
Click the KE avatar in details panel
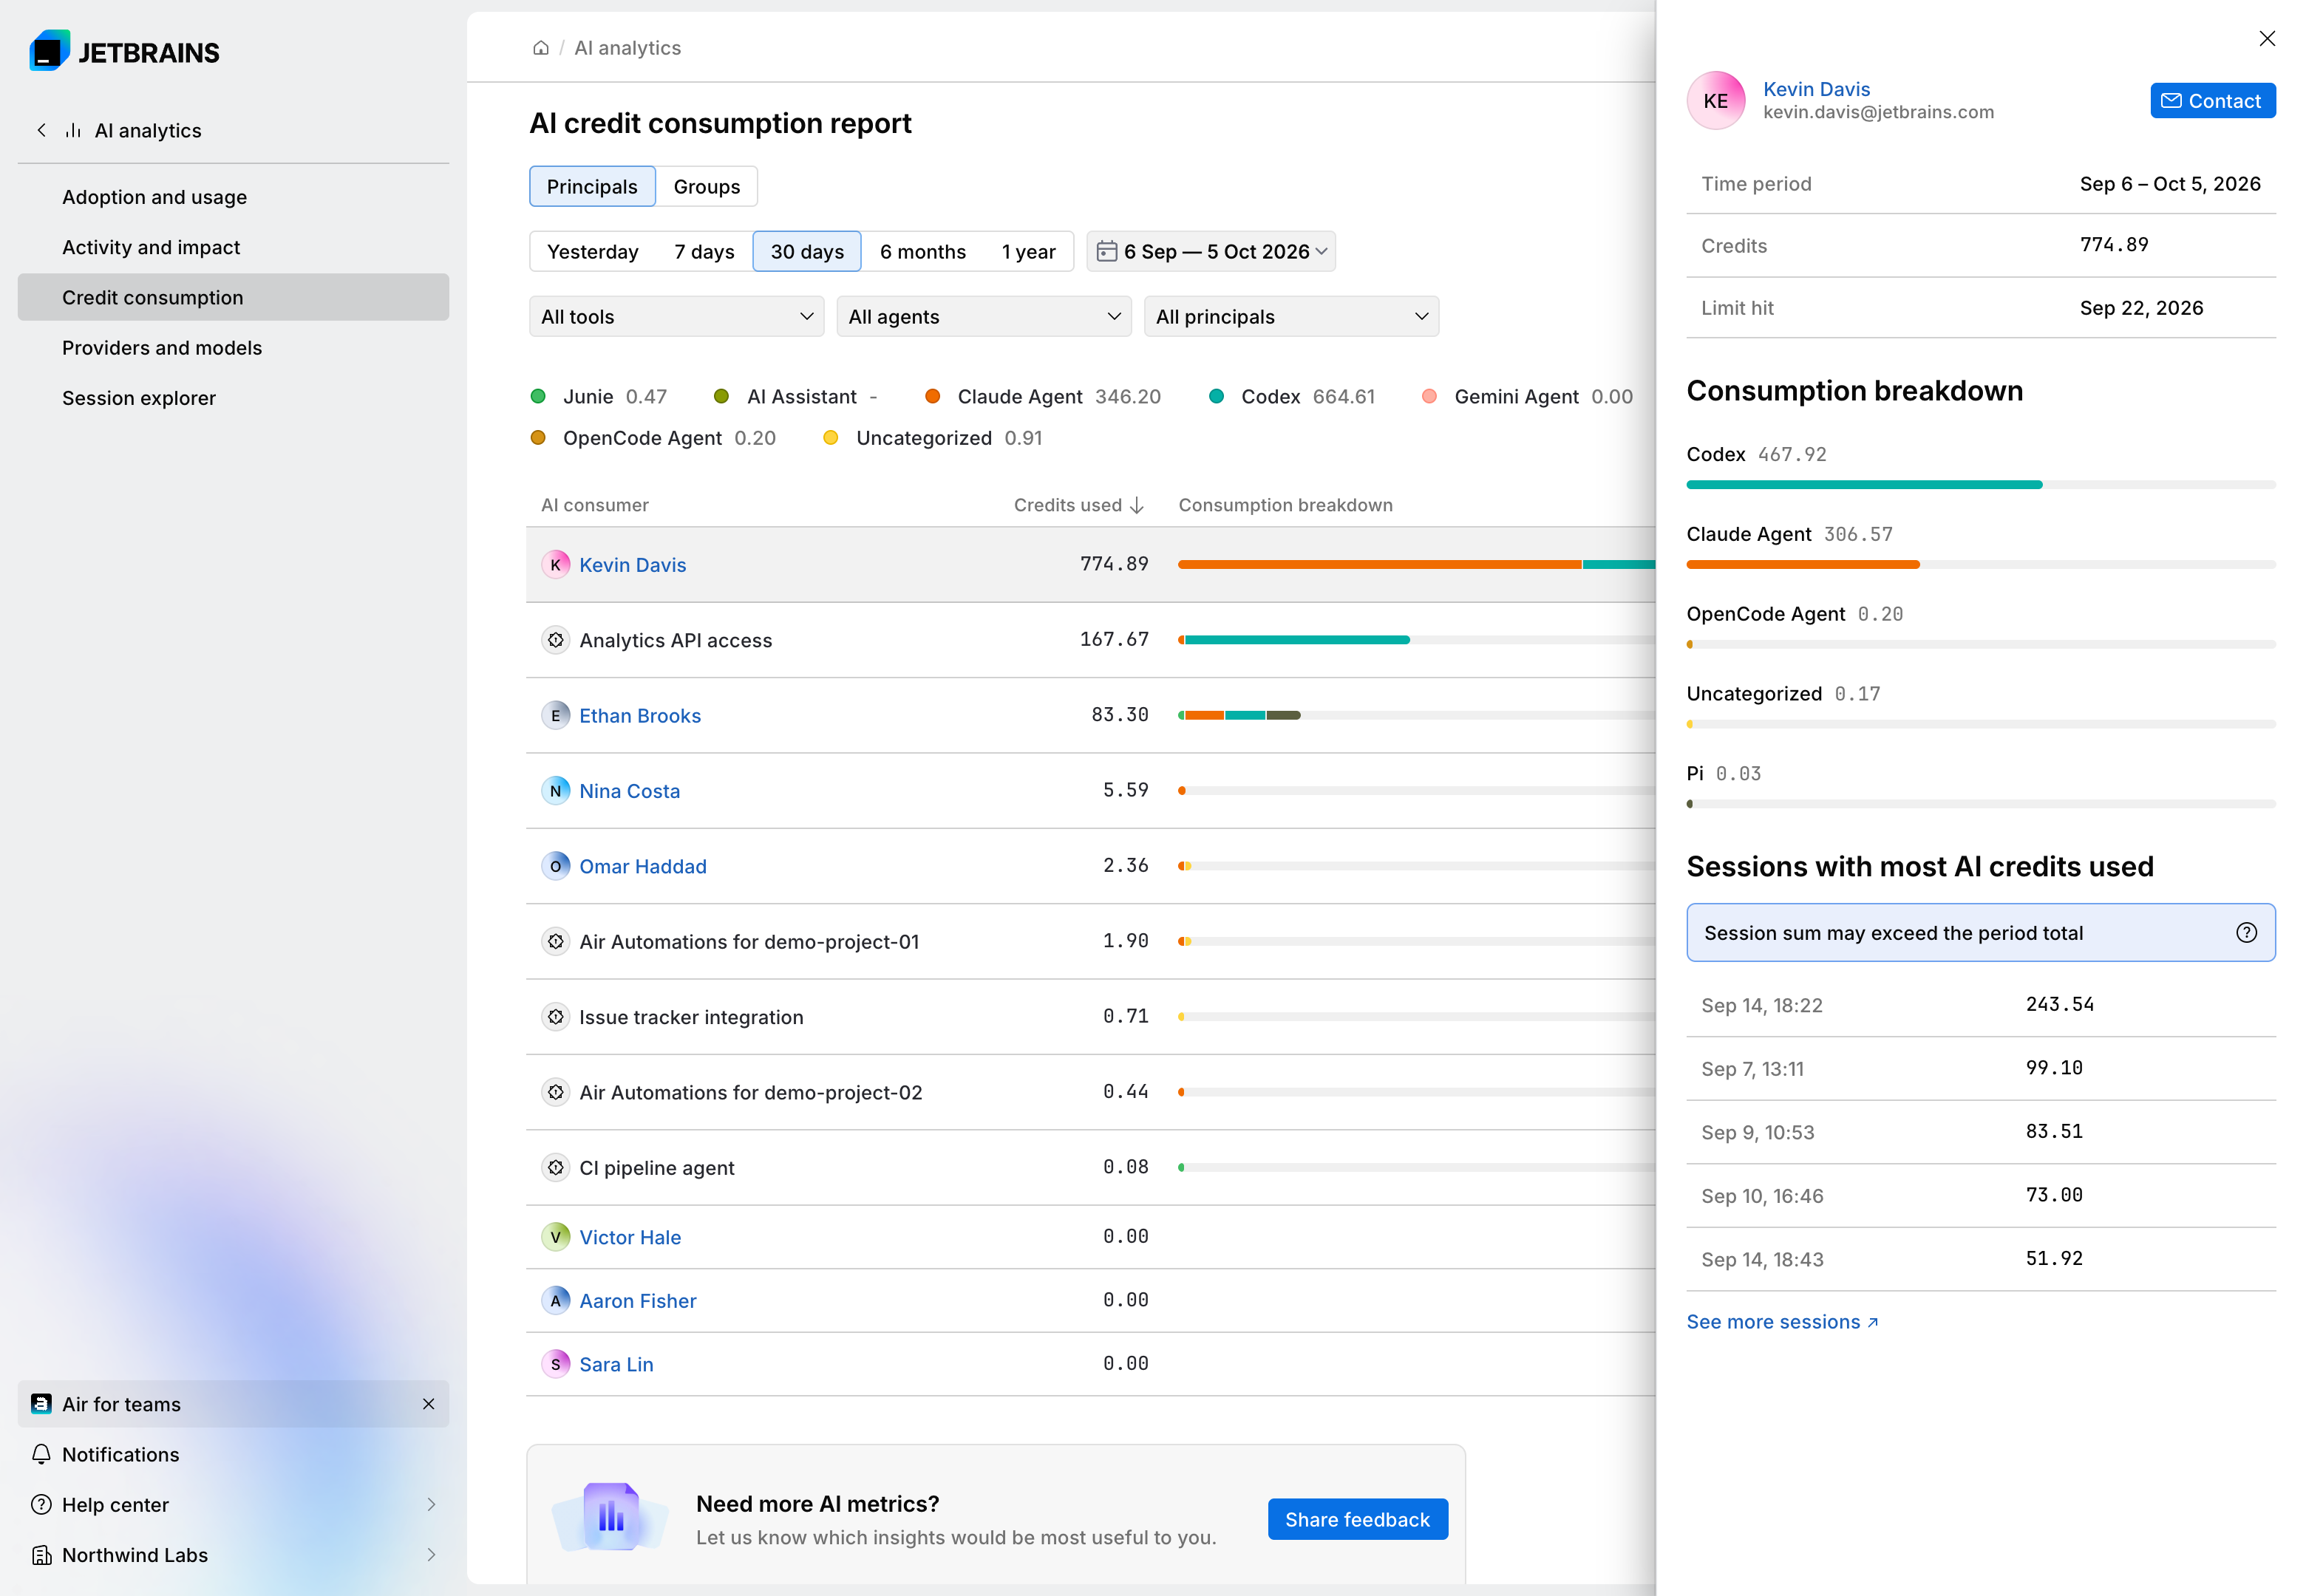[x=1715, y=100]
